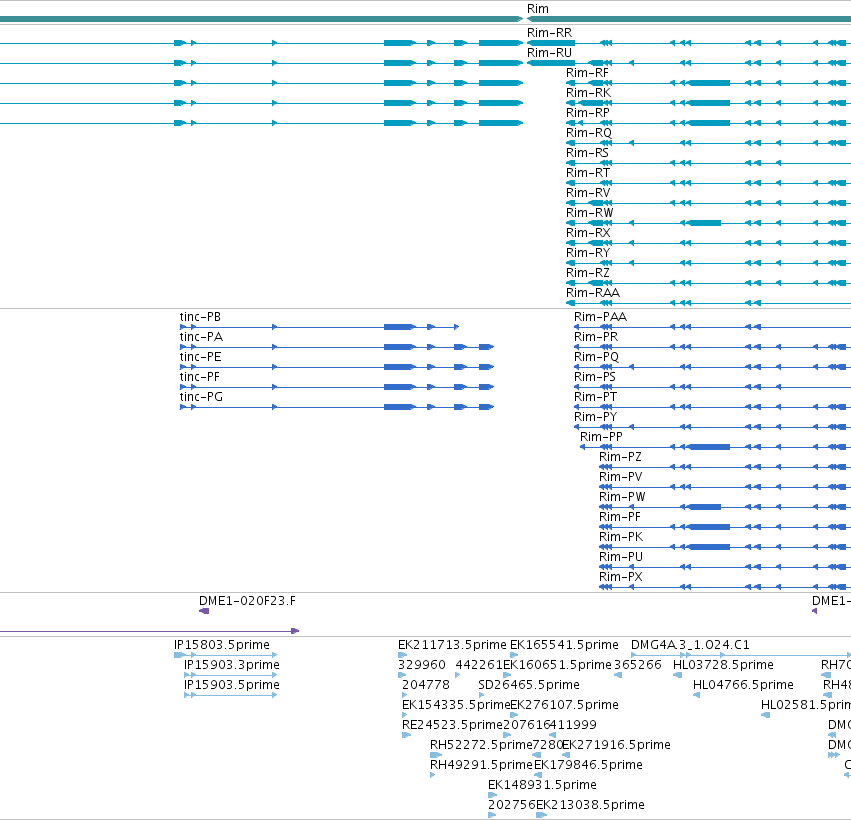851x820 pixels.
Task: Select the Rim-PV protein label
Action: [621, 477]
